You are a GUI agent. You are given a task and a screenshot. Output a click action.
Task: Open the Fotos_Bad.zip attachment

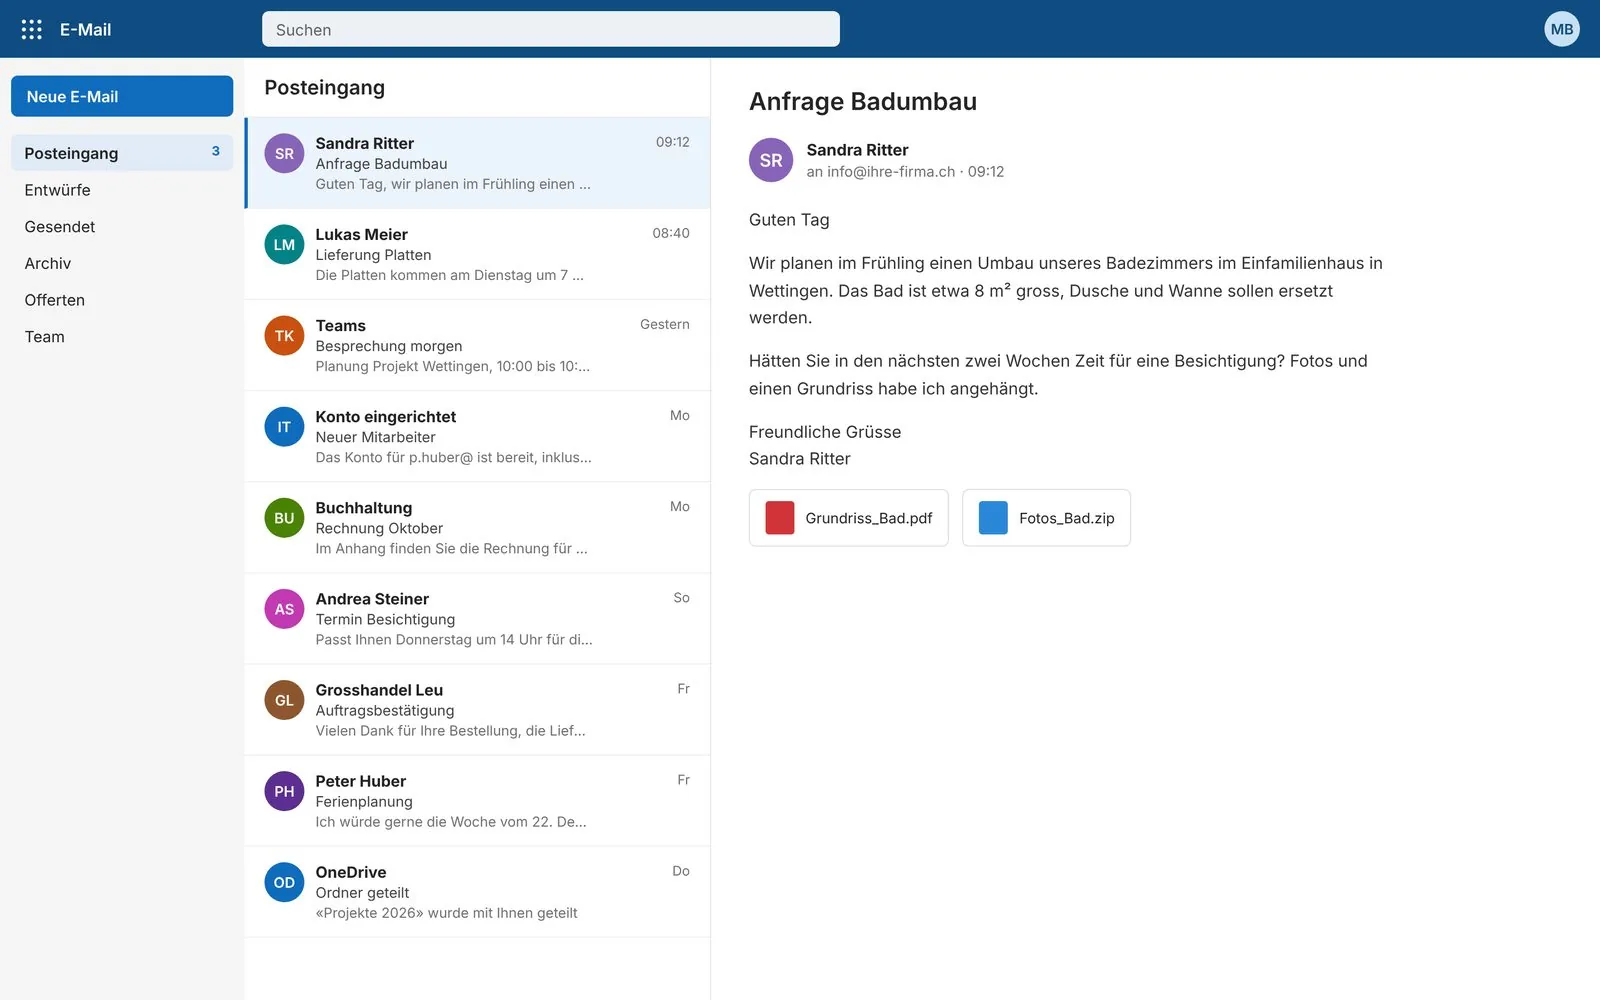click(x=1046, y=517)
